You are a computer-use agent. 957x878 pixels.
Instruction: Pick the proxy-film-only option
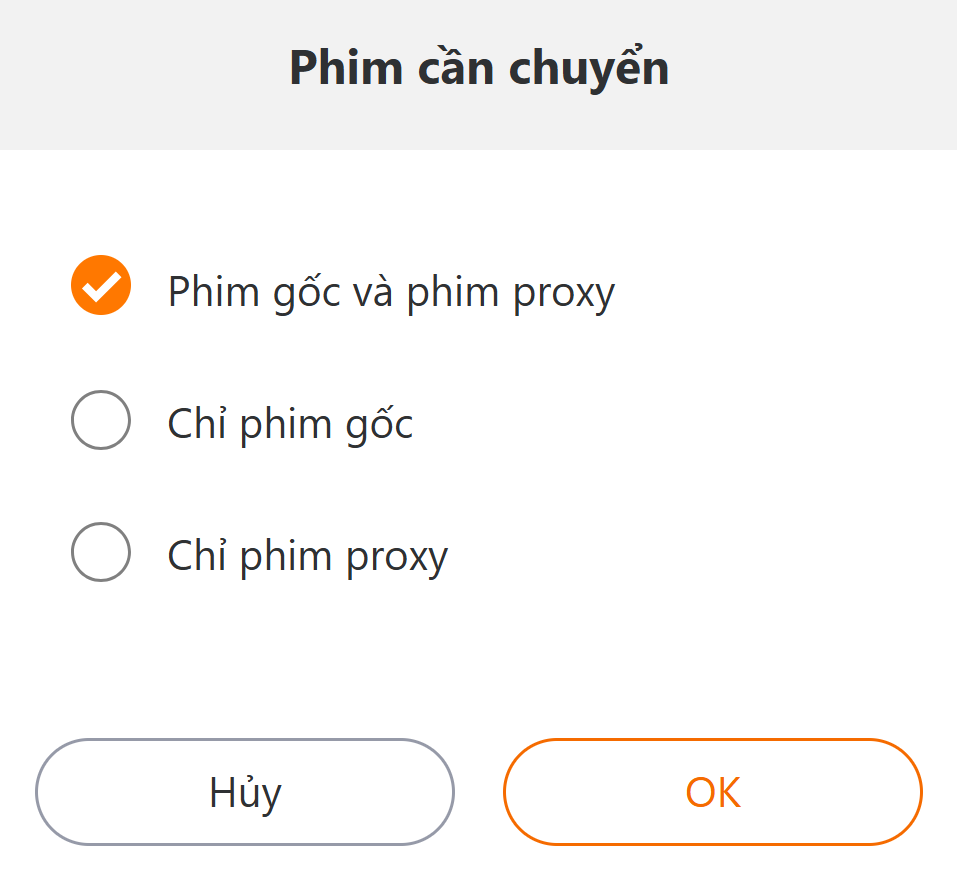click(x=101, y=552)
